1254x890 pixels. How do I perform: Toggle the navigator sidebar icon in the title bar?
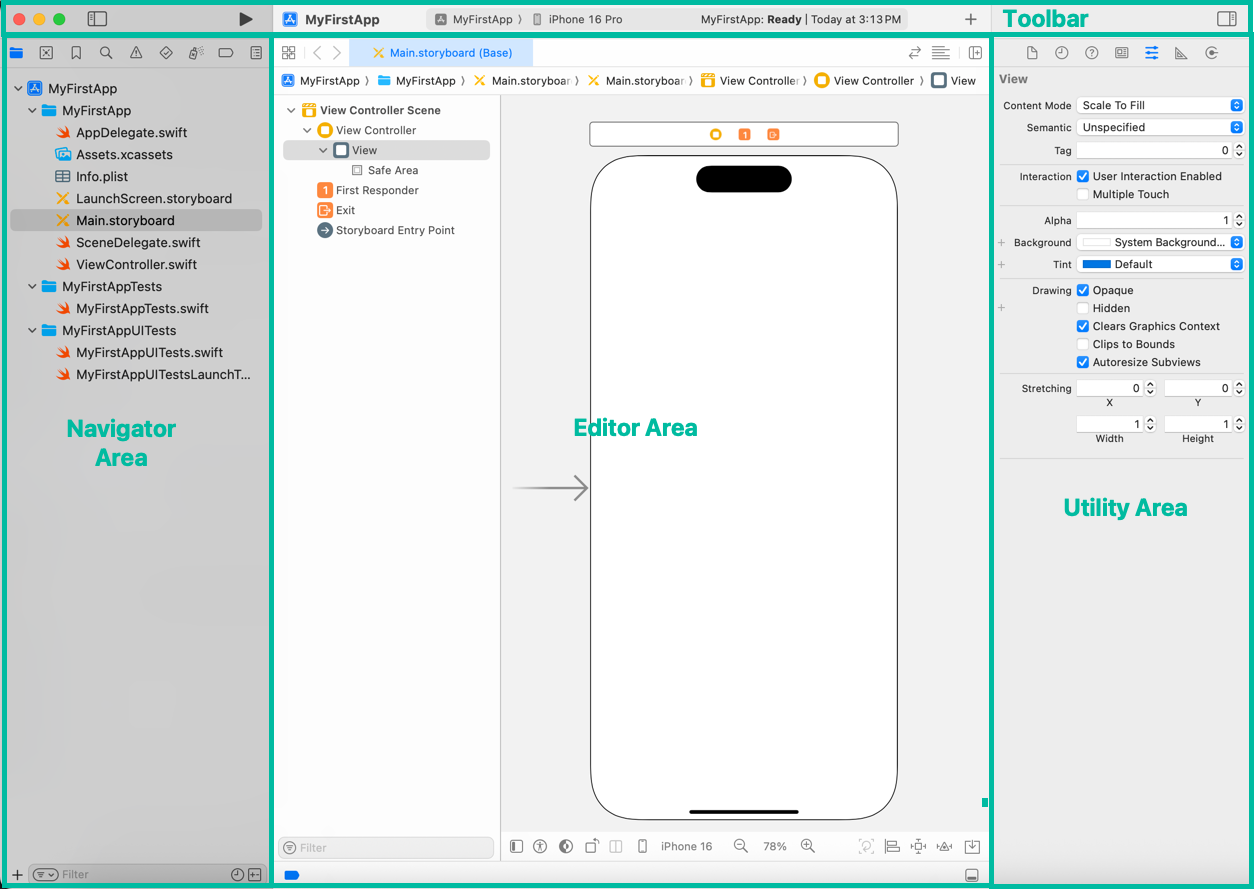coord(97,19)
